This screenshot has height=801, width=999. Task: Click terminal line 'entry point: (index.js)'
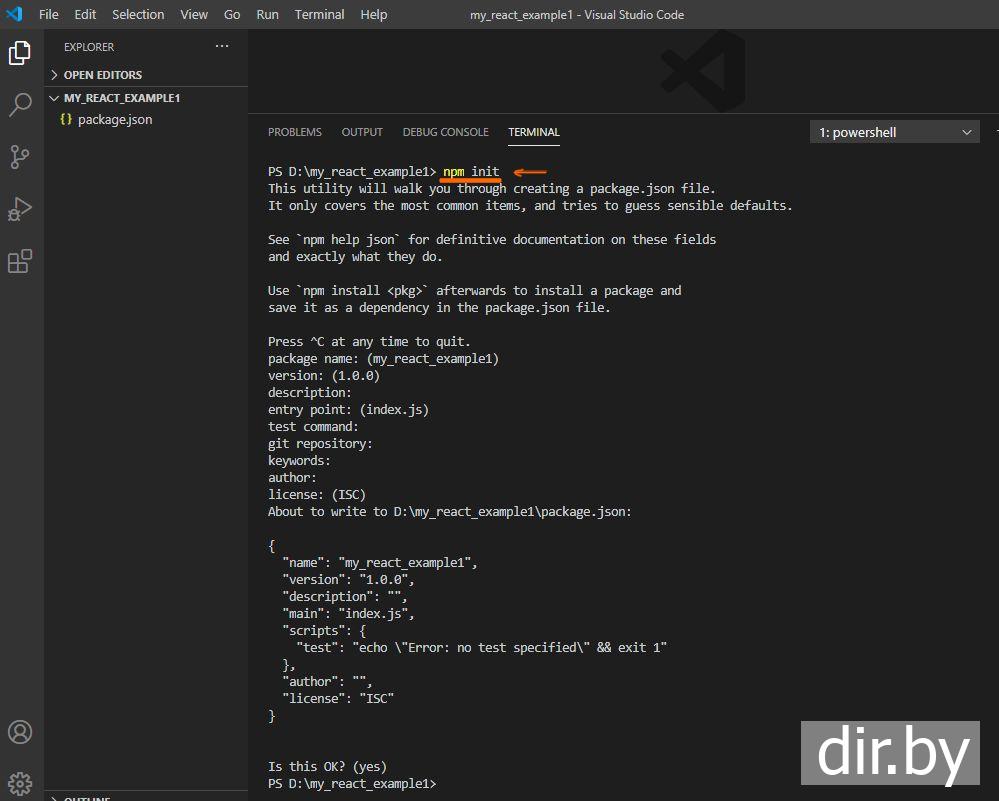[349, 410]
